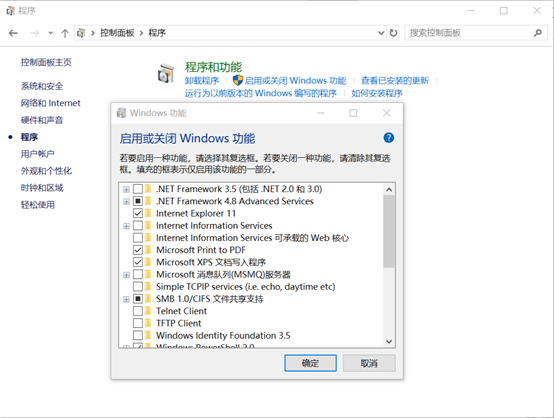Click feature list scroll up arrow
554x418 pixels.
click(389, 190)
